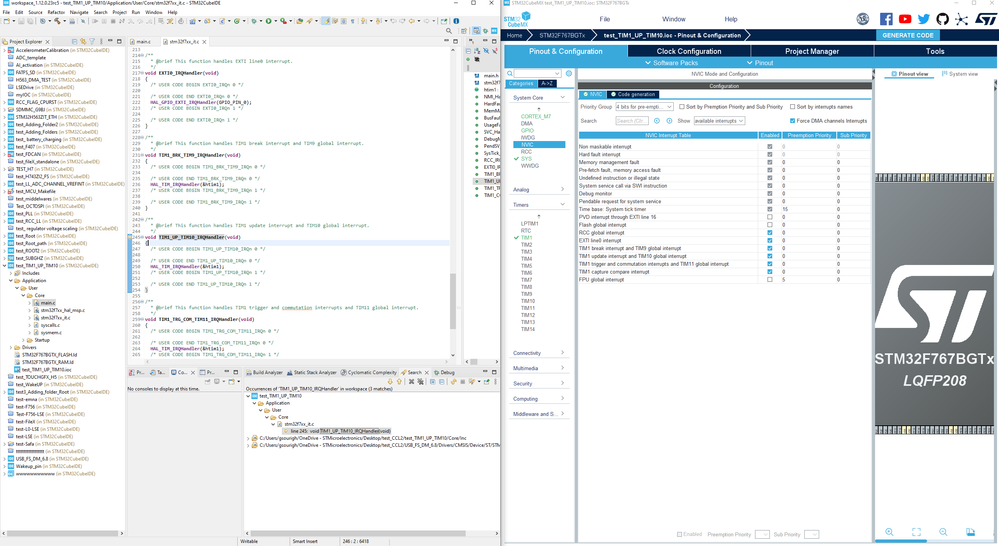
Task: Show previous match arrow in Search view
Action: point(399,382)
